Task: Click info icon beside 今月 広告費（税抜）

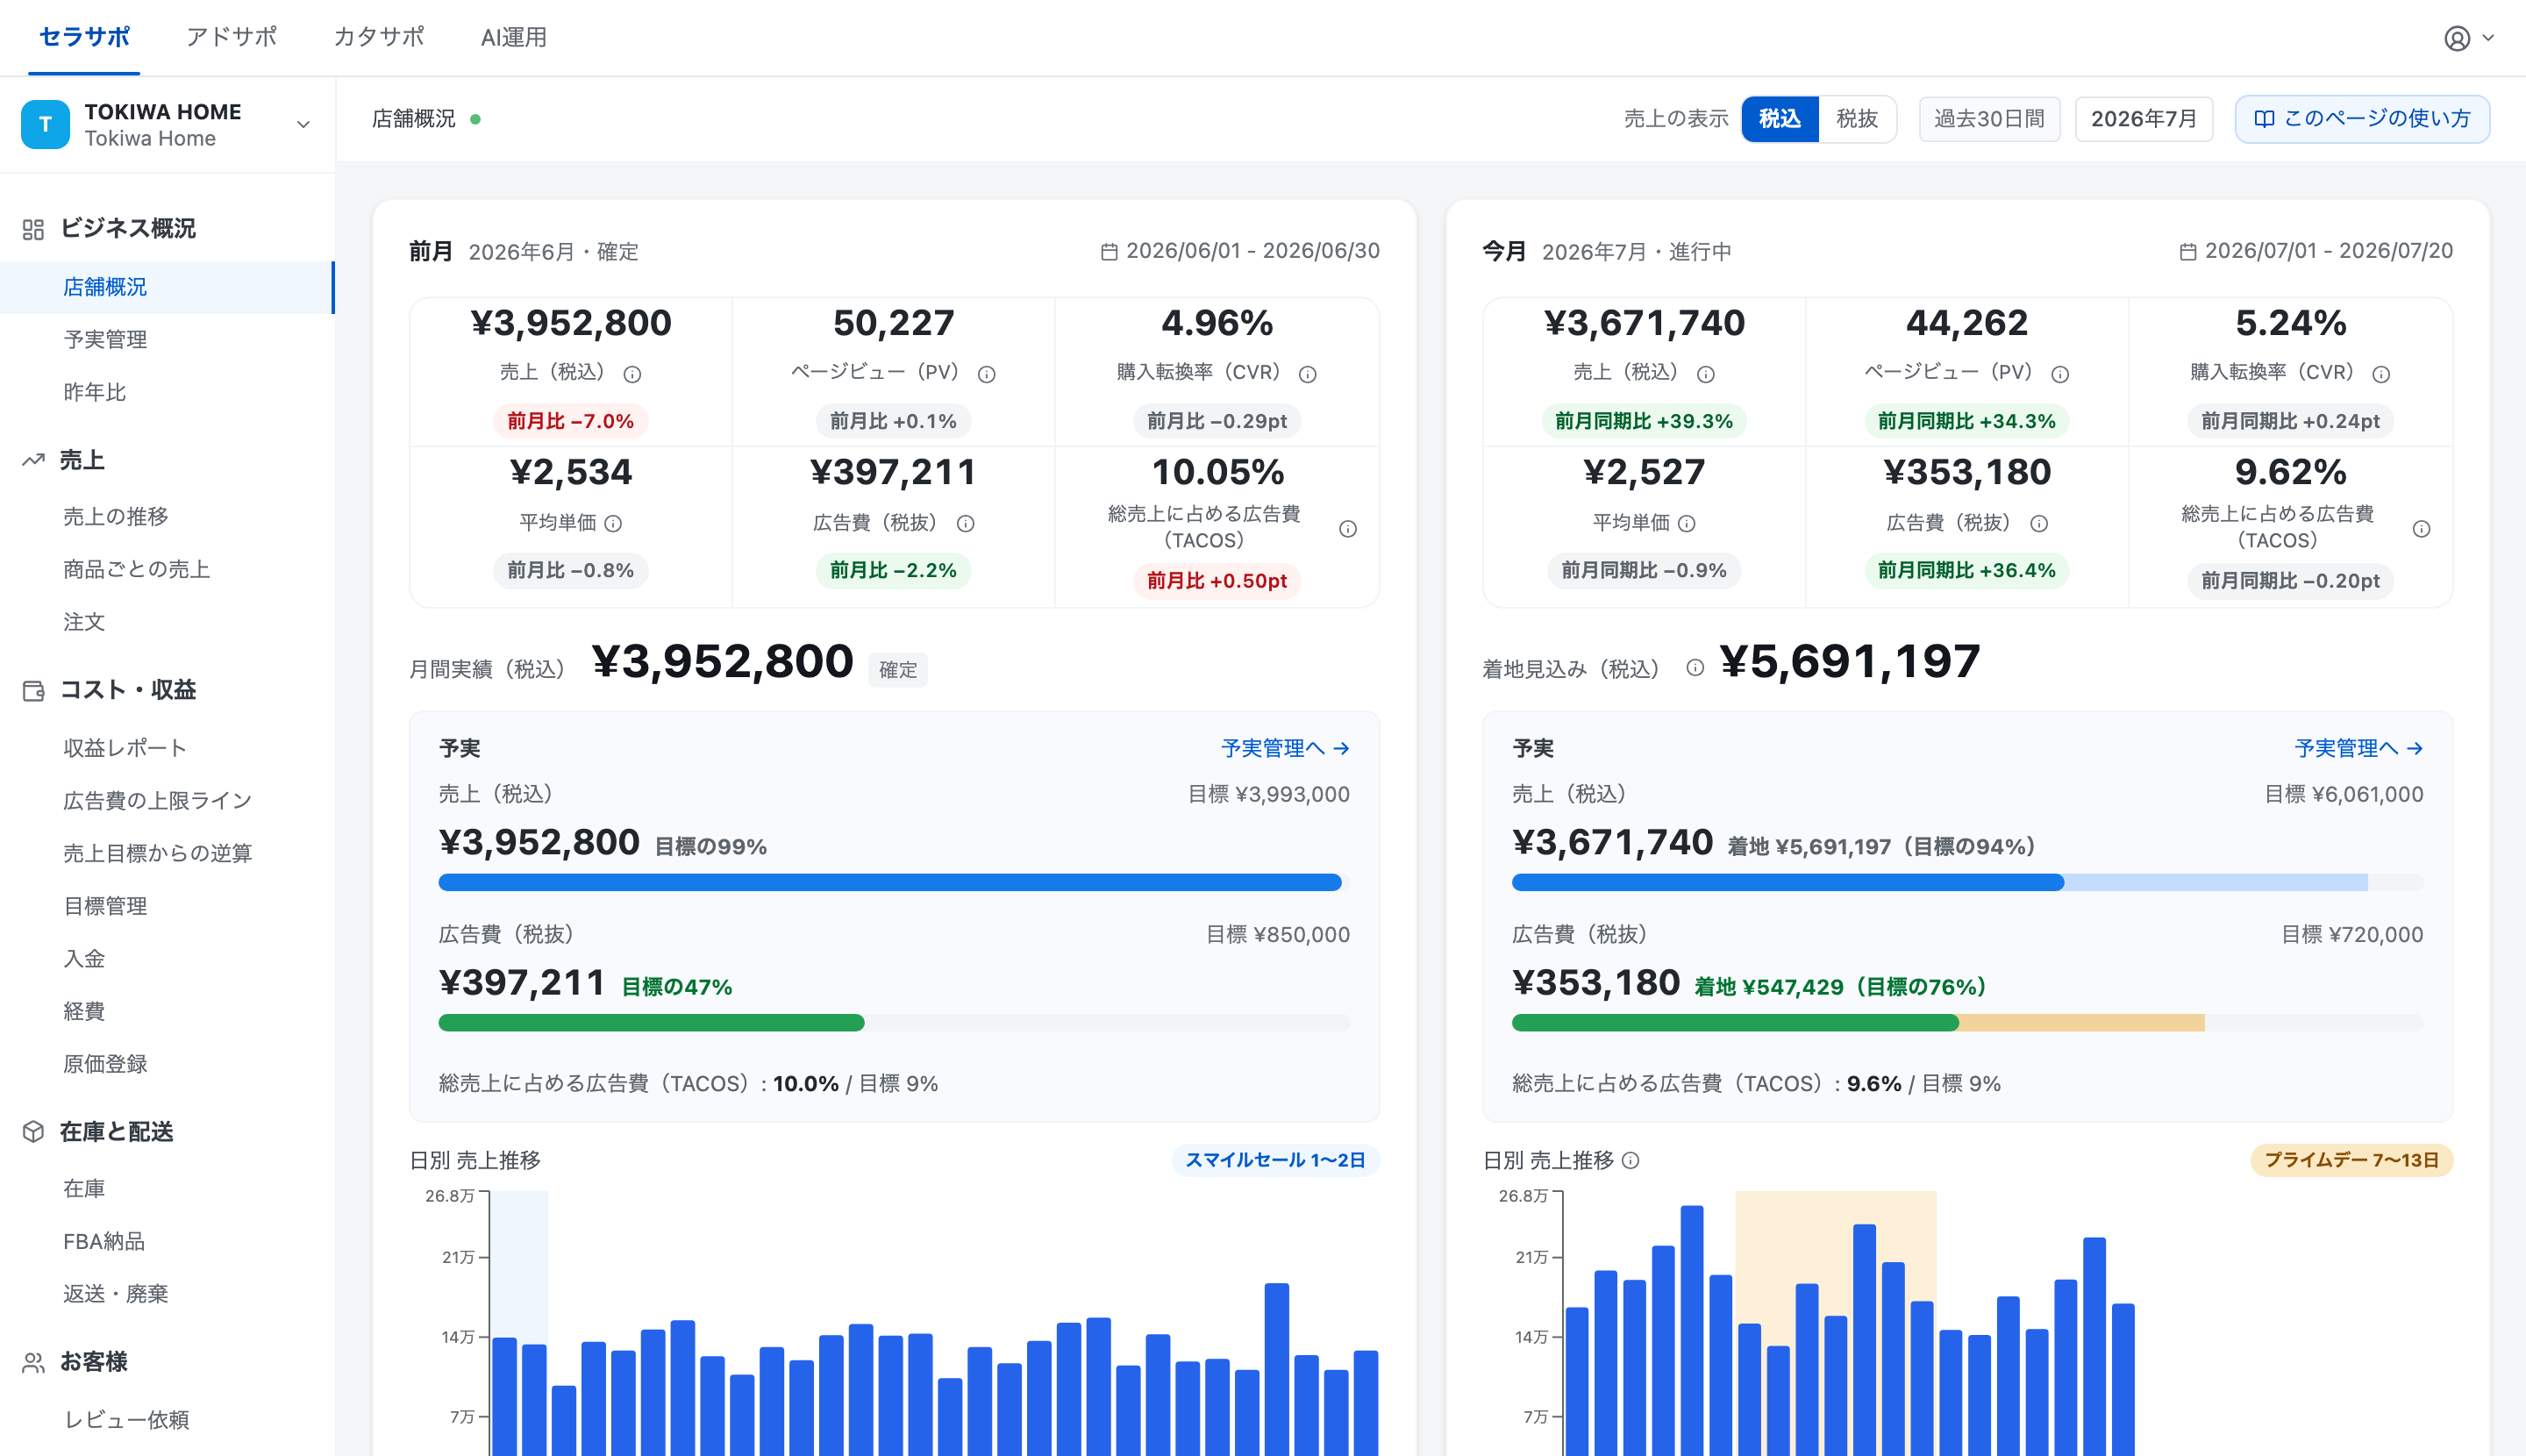Action: (2039, 523)
